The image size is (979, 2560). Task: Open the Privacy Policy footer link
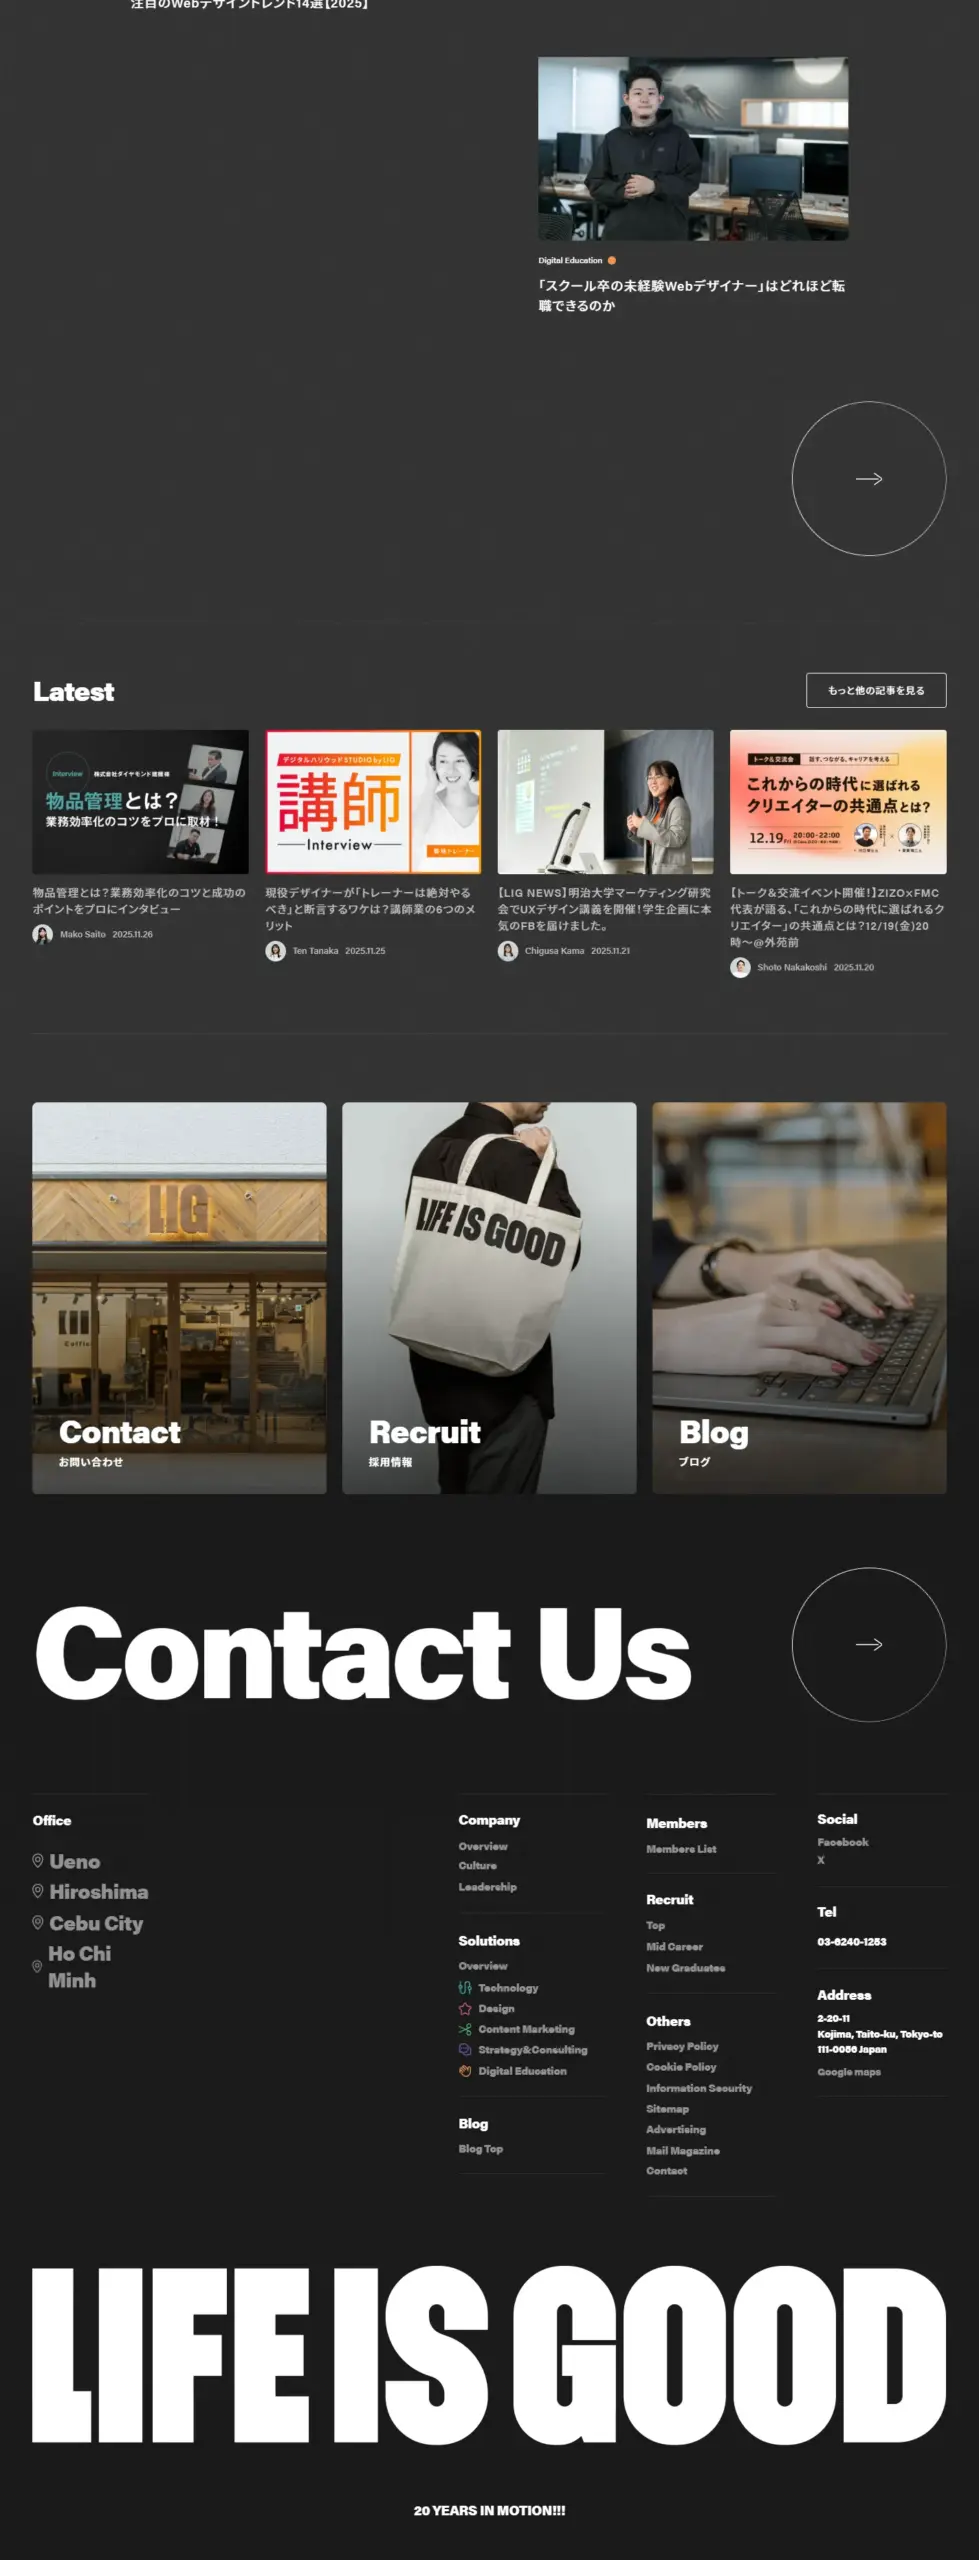click(x=682, y=2046)
